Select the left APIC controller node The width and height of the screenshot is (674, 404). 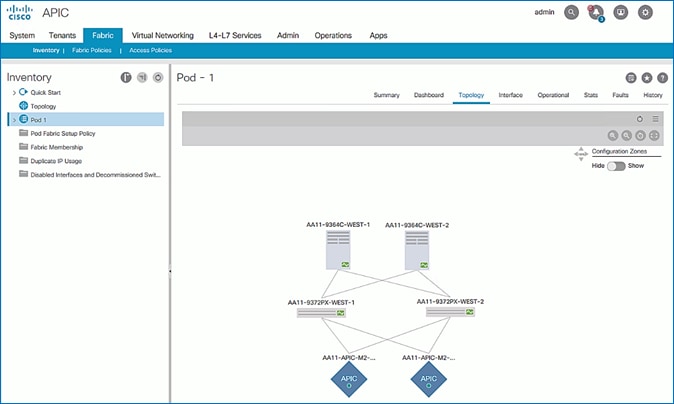(349, 379)
